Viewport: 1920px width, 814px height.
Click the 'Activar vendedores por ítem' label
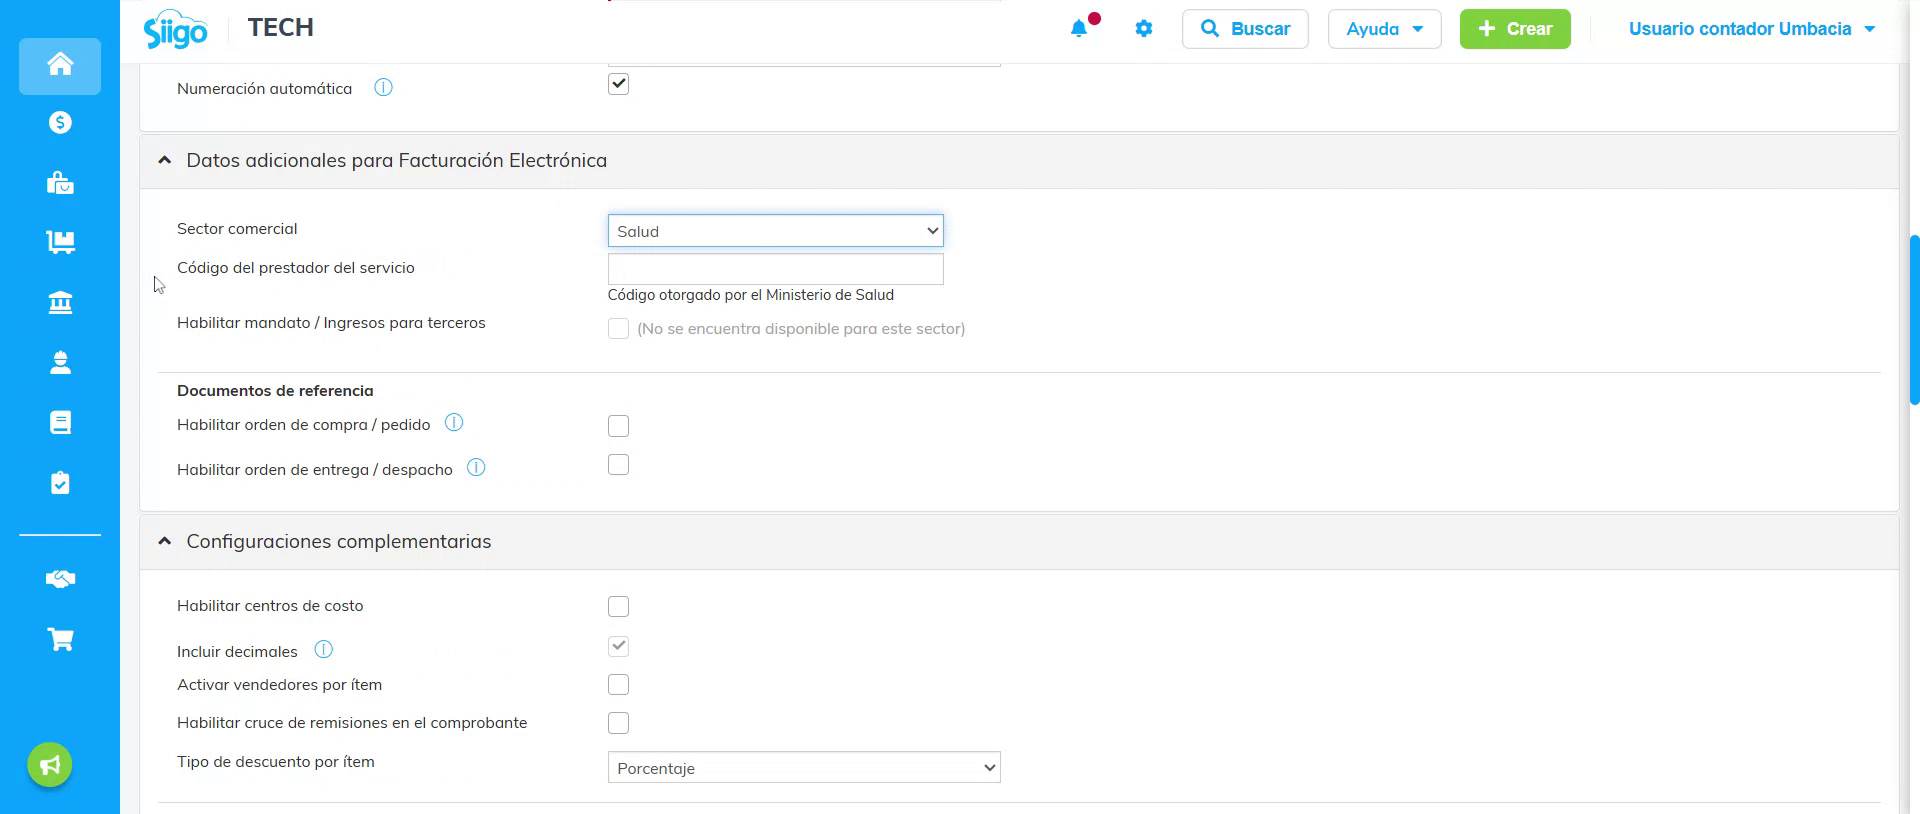pos(280,685)
